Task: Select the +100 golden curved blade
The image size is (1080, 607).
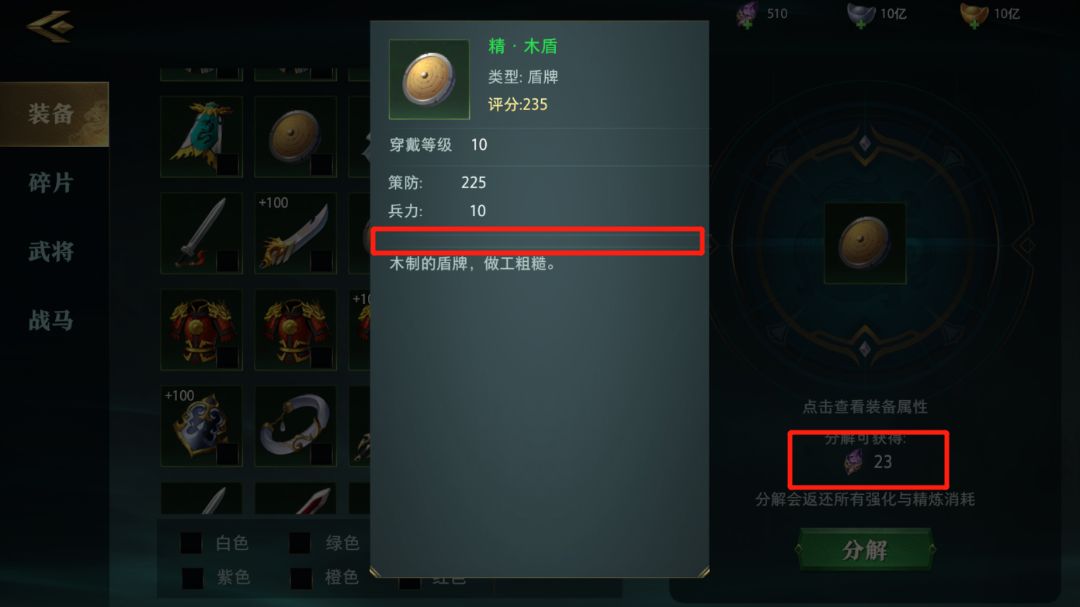Action: (x=295, y=233)
